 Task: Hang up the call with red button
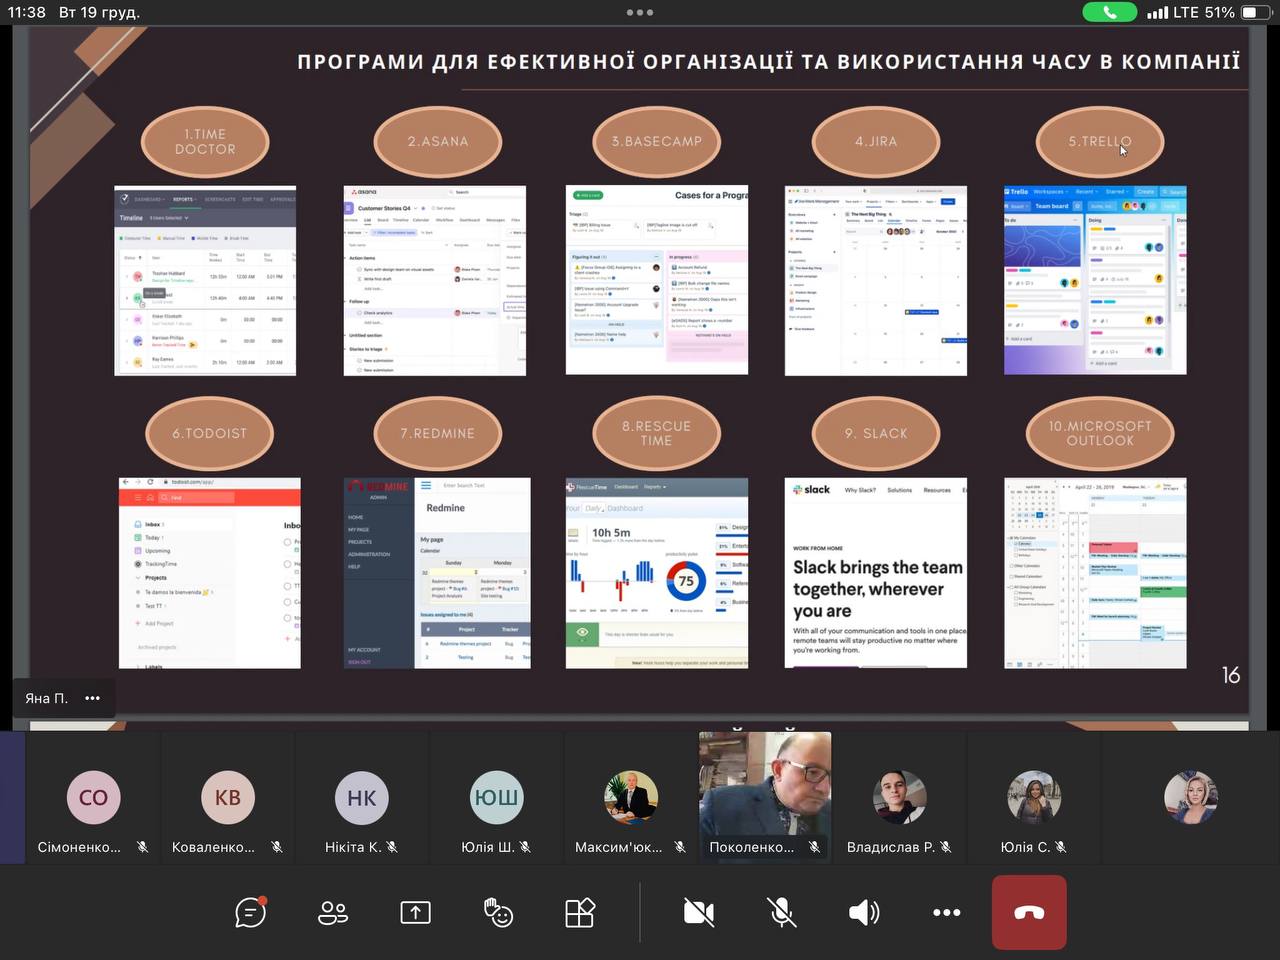point(1029,912)
